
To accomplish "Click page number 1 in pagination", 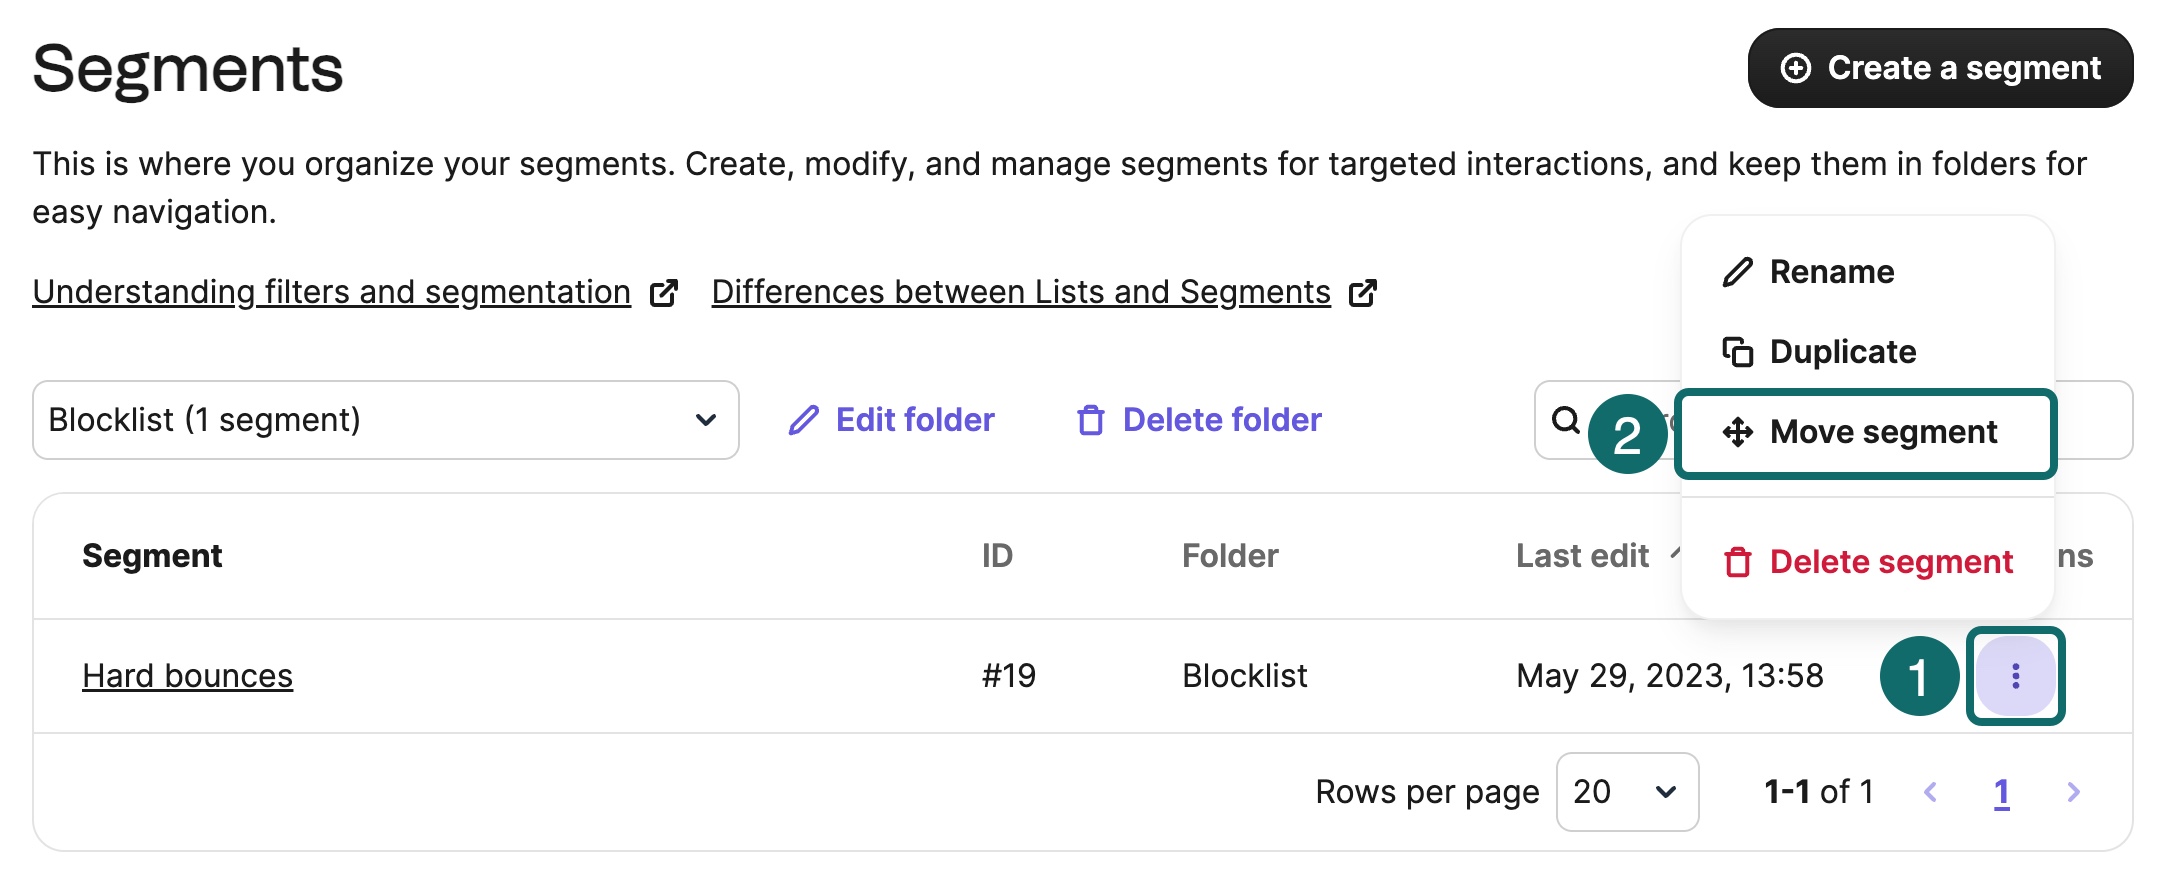I will (x=2001, y=792).
